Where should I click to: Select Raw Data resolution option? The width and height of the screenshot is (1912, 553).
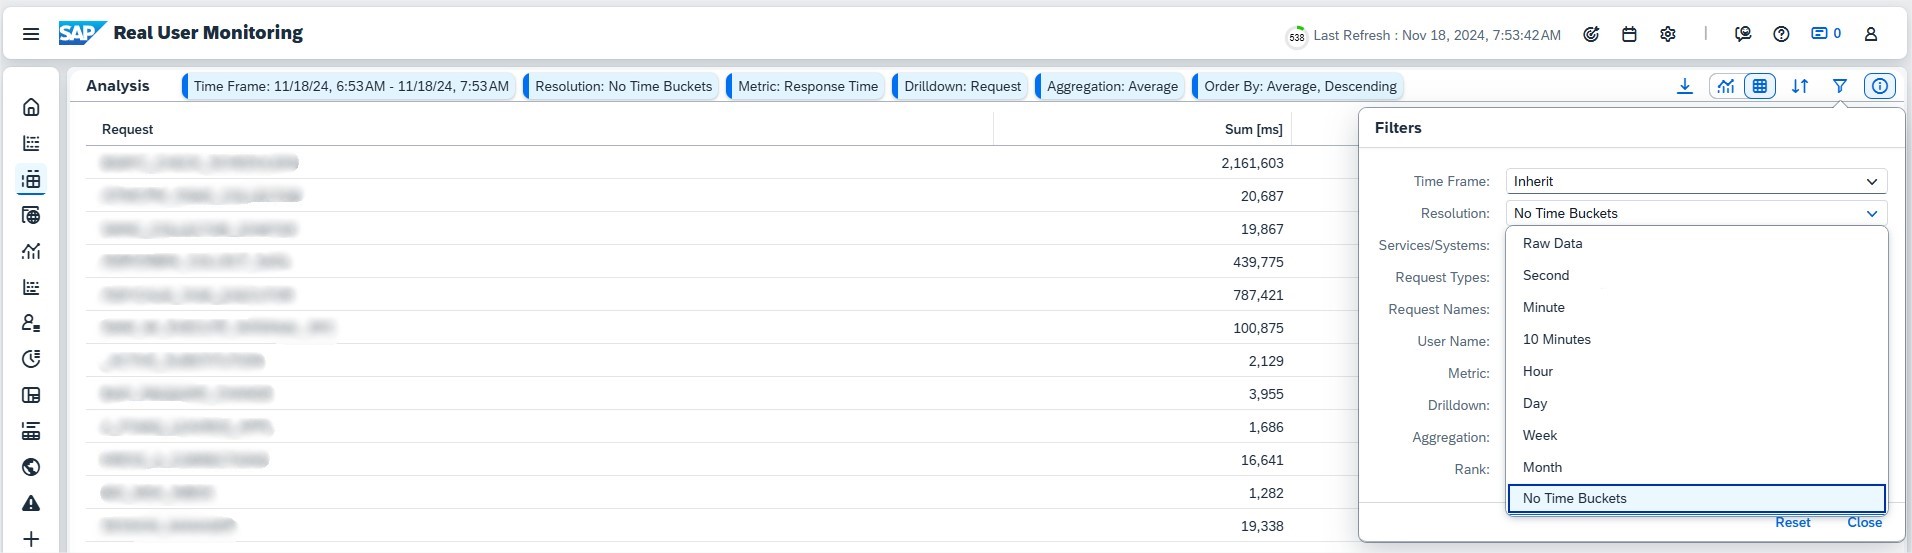point(1552,243)
